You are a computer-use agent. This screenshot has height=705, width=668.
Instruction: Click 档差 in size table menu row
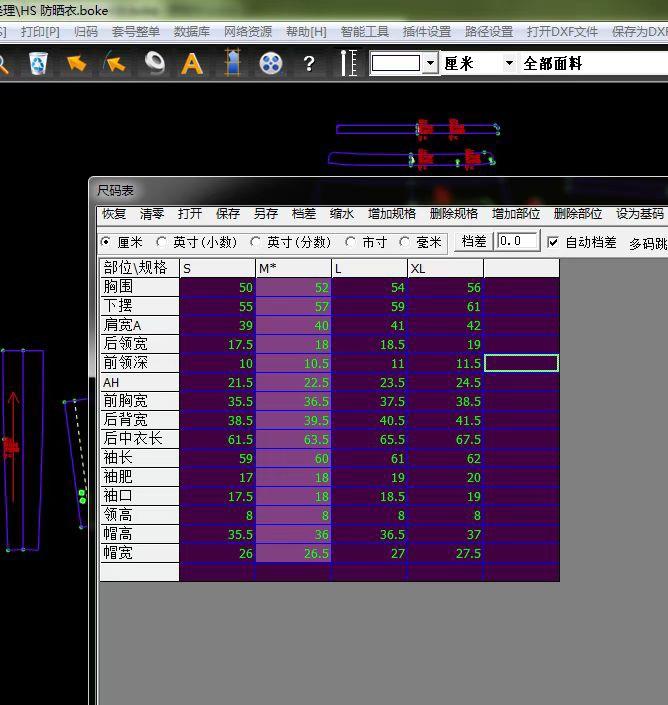click(x=303, y=214)
